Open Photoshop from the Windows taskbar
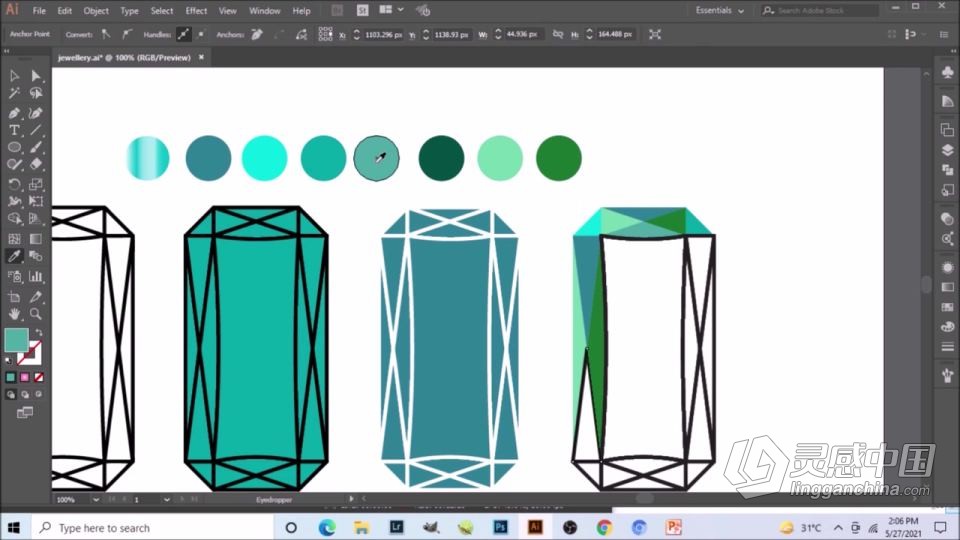The image size is (960, 540). [x=500, y=527]
